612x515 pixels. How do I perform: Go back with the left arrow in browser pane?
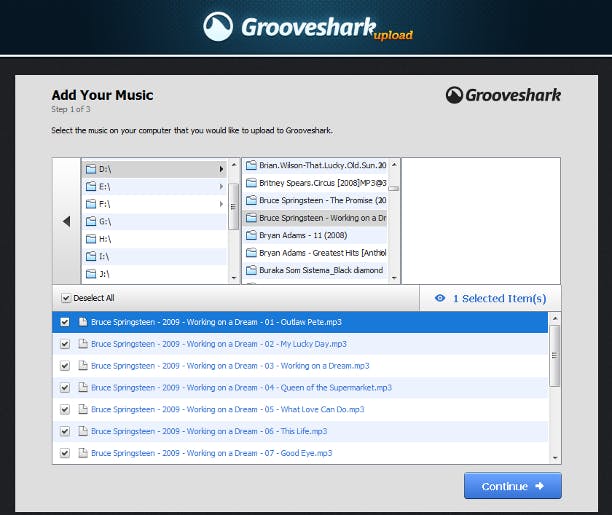[x=67, y=221]
